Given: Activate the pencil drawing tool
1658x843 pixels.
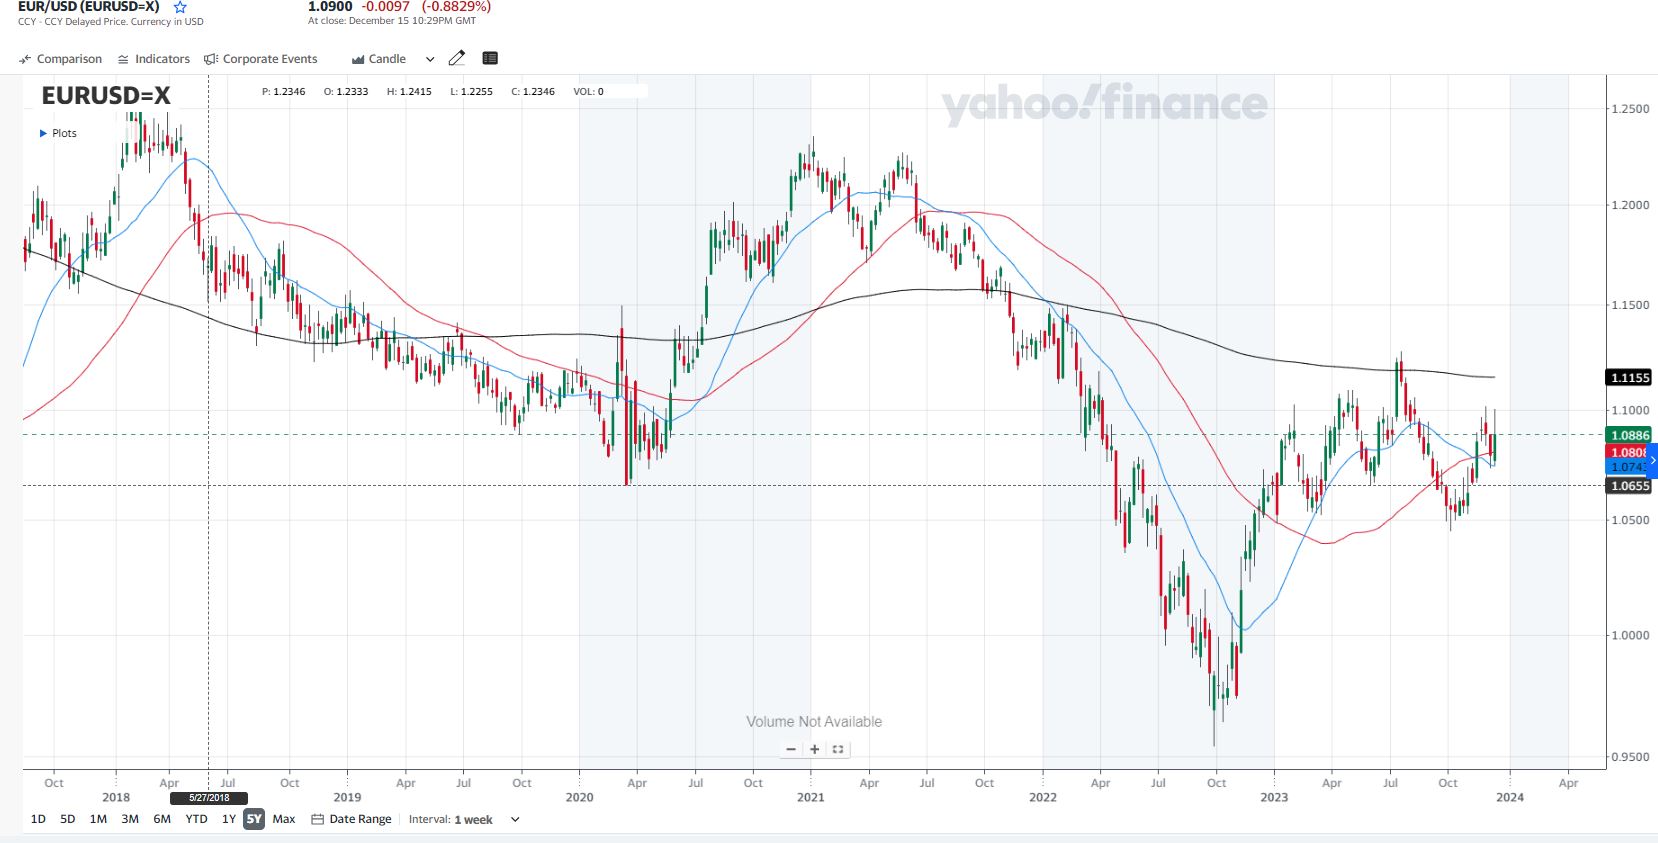Looking at the screenshot, I should [x=457, y=58].
